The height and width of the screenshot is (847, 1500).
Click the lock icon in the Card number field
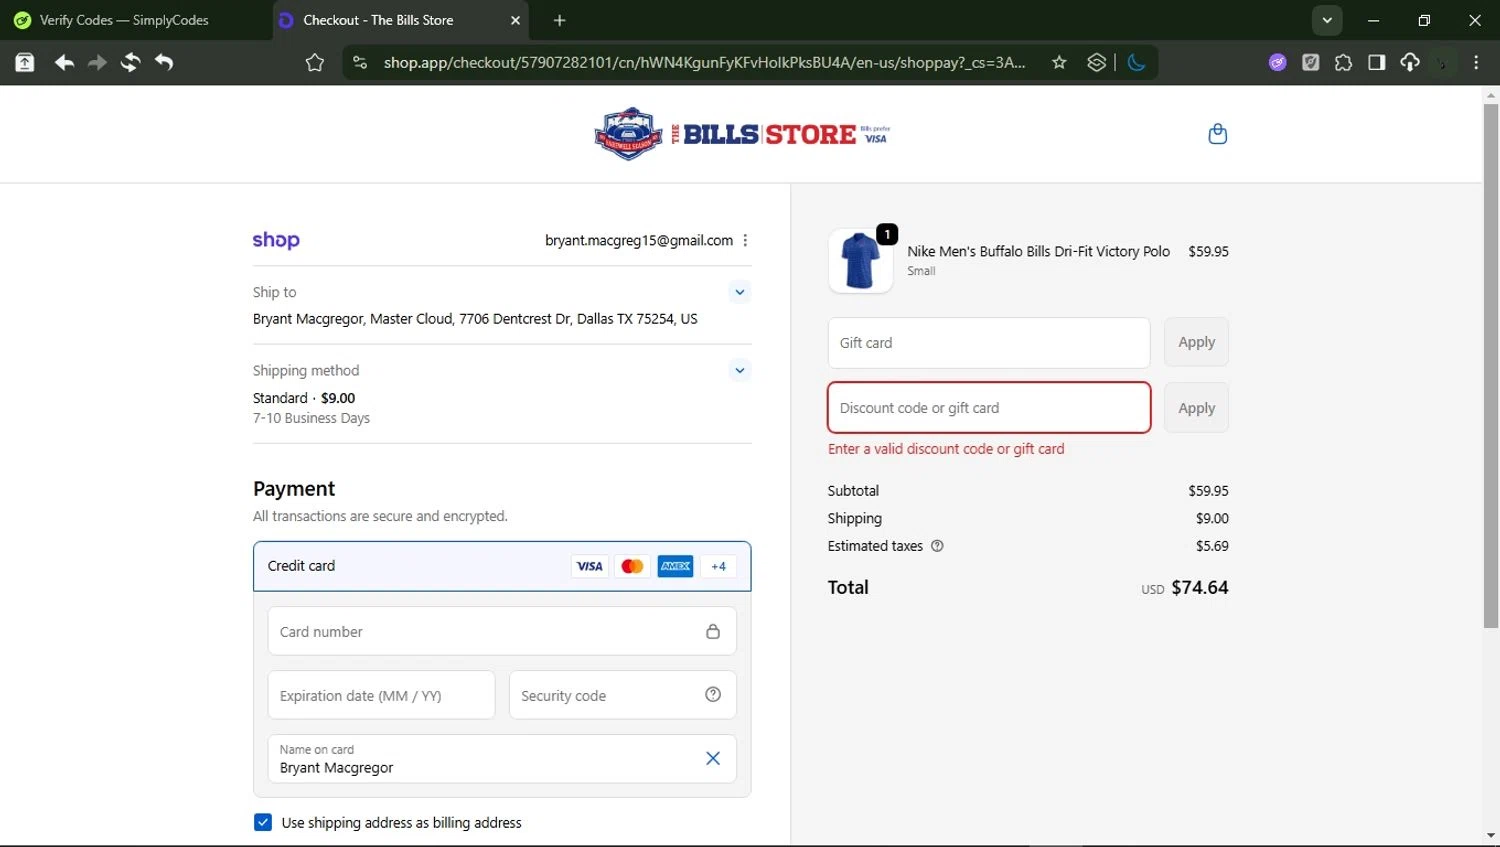coord(713,631)
